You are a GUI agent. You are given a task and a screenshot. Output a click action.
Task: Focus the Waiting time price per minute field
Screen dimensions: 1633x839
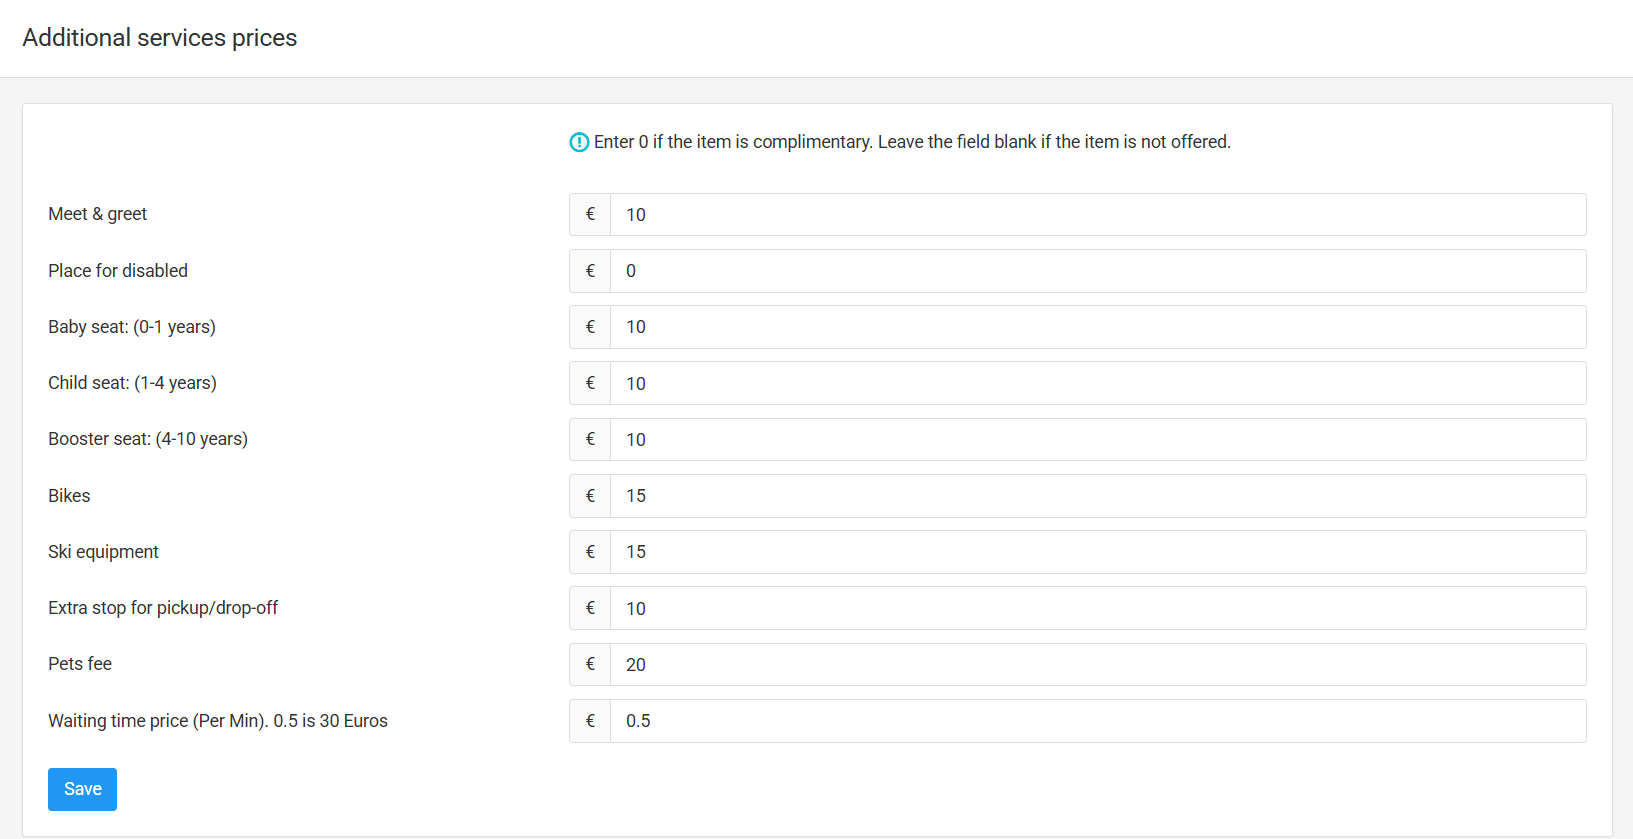(1097, 721)
